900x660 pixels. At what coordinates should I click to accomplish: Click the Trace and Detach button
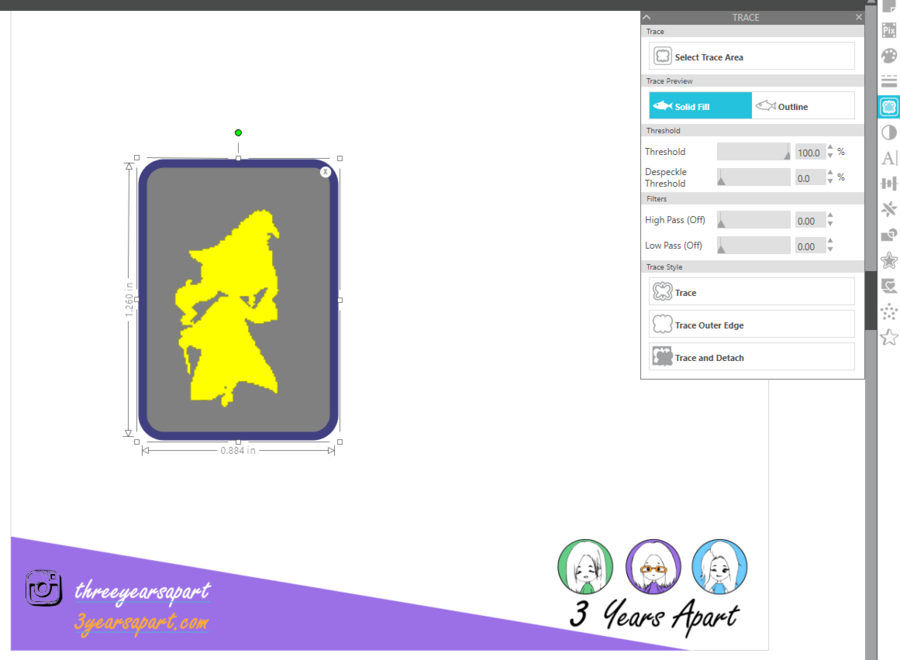coord(752,356)
